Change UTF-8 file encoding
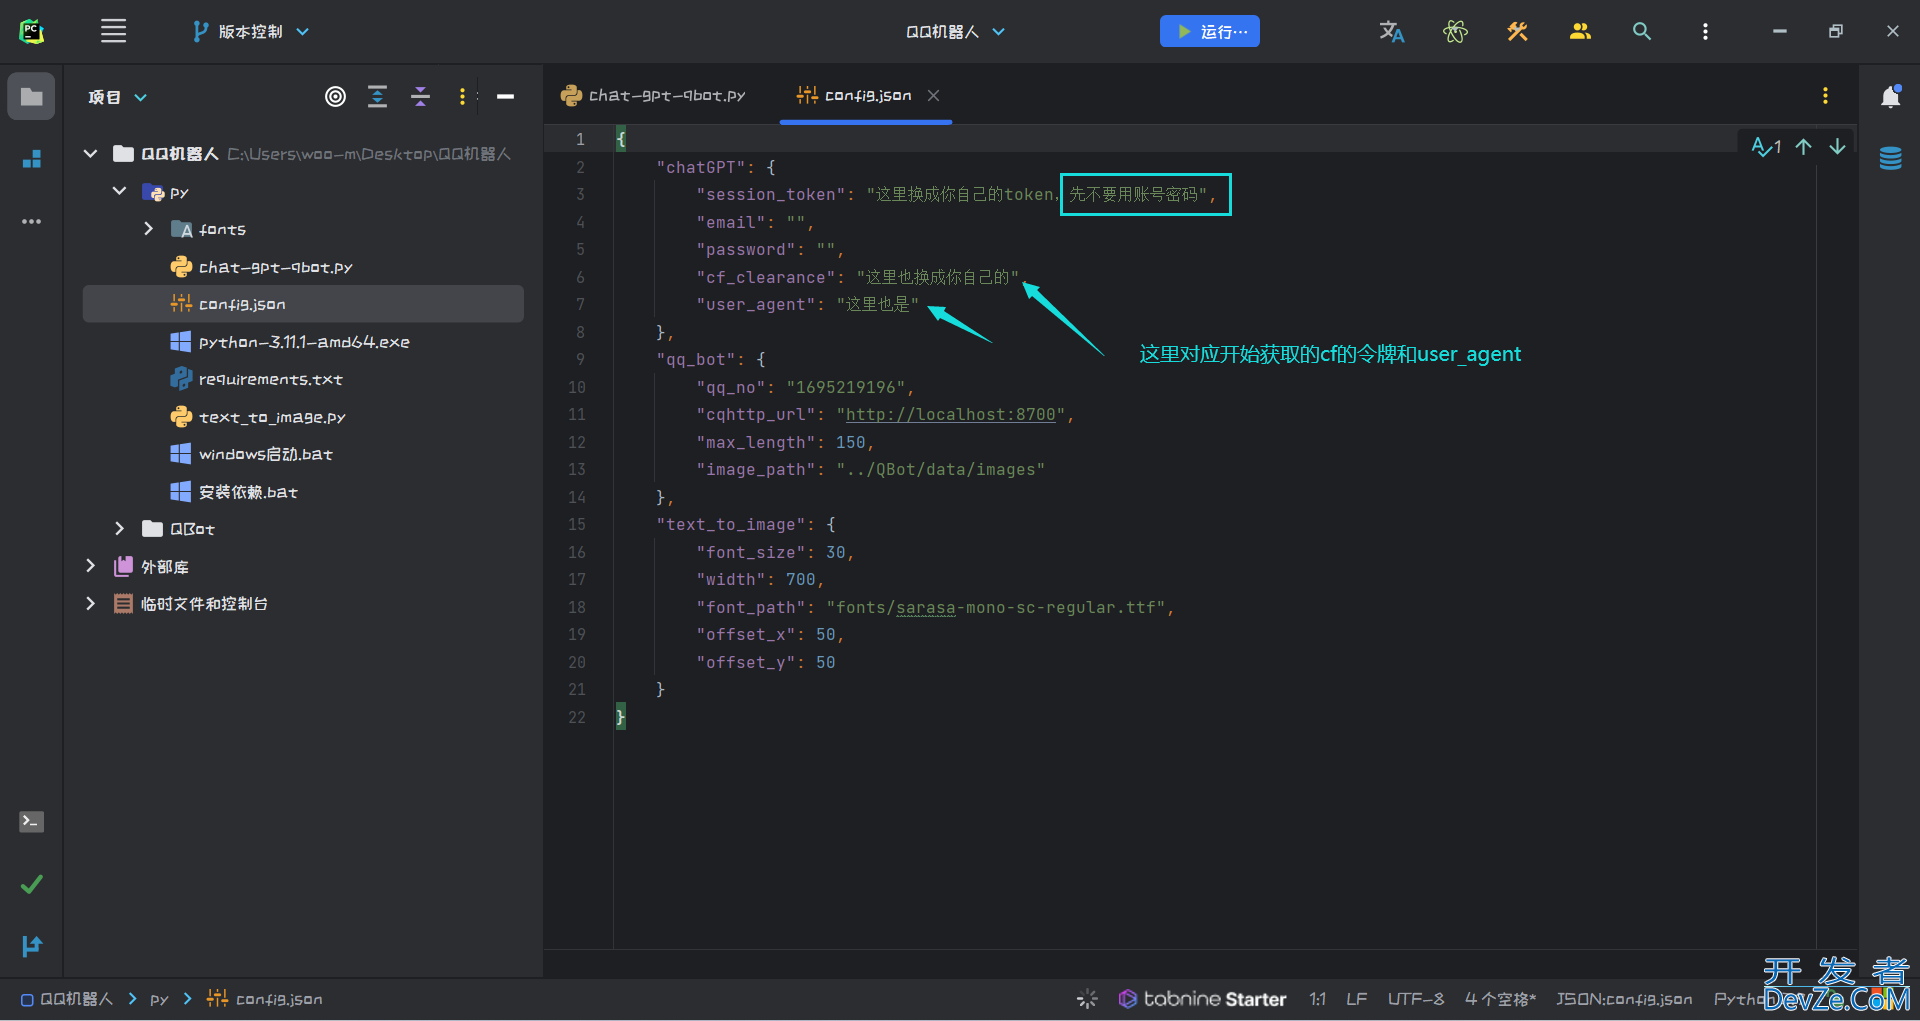 tap(1415, 998)
